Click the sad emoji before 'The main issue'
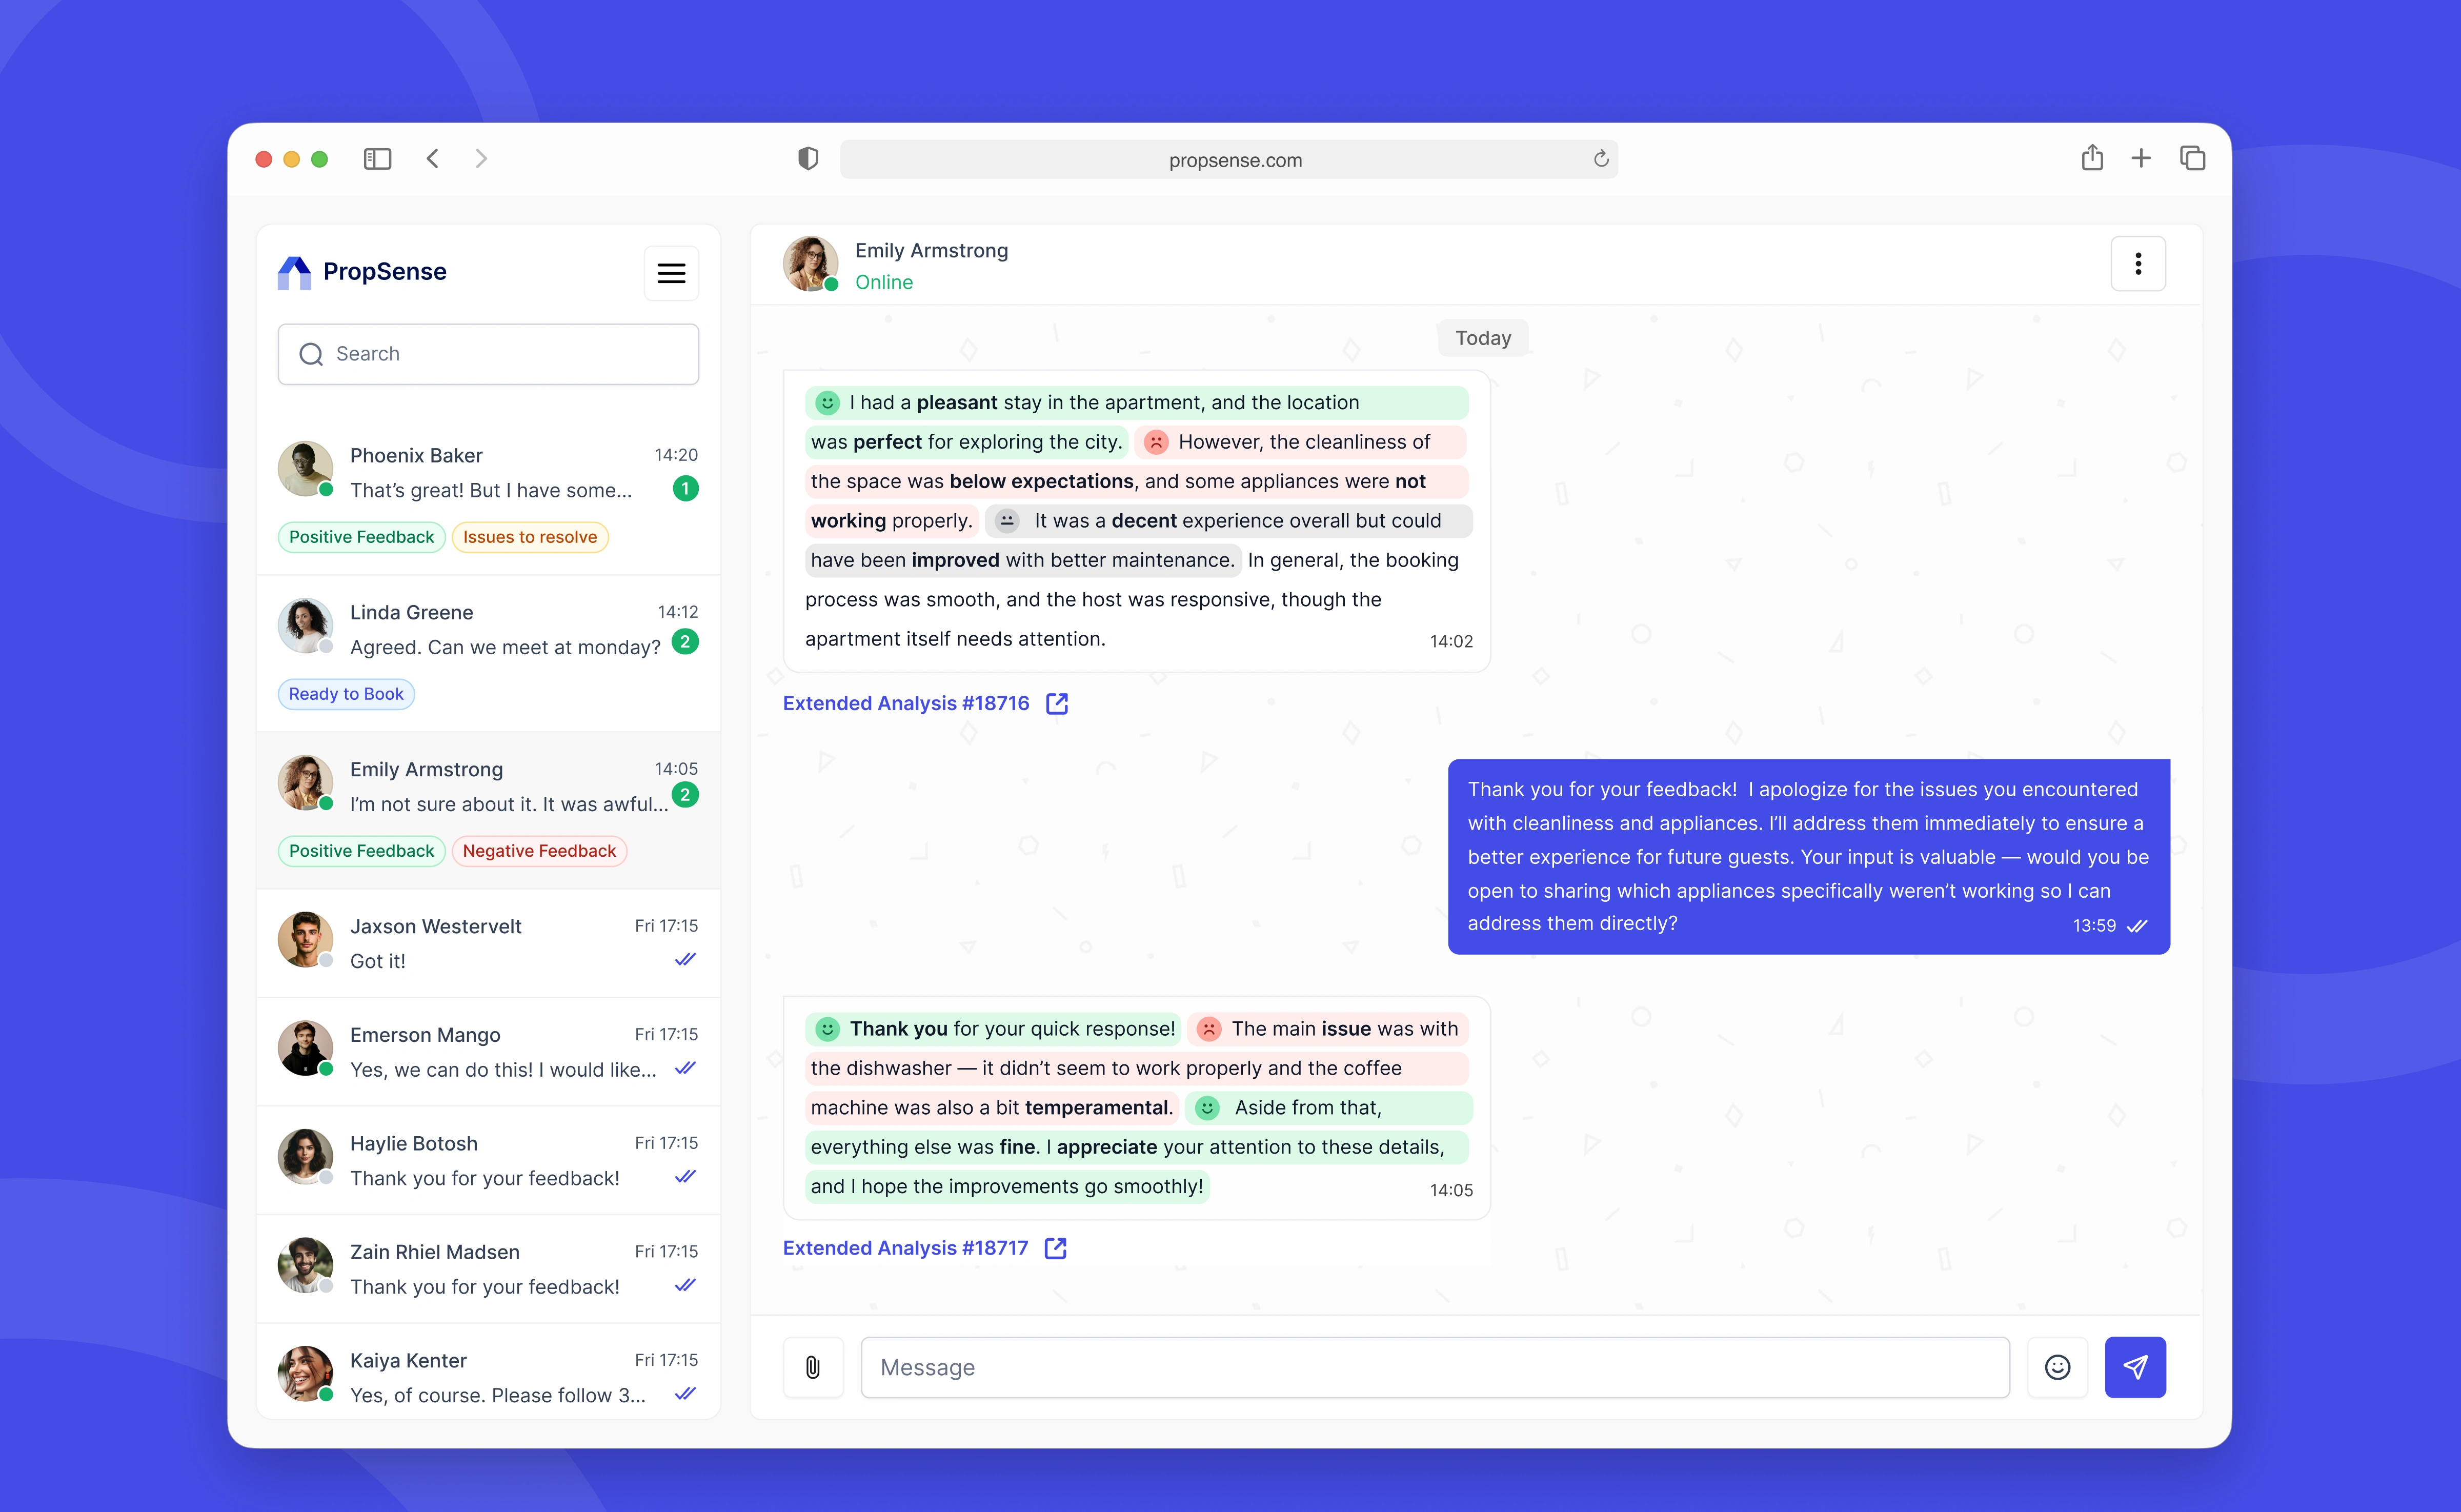Screen dimensions: 2461x1512 pyautogui.click(x=1209, y=1029)
